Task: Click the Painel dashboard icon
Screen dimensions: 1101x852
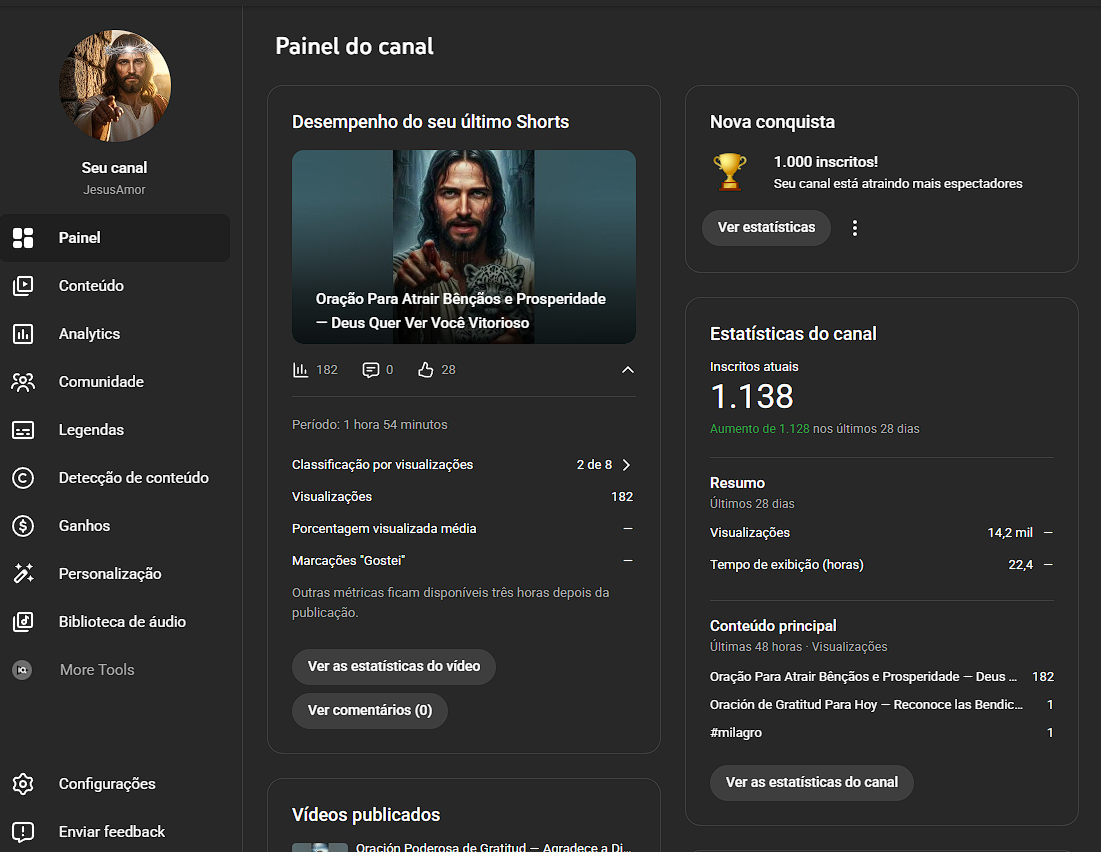Action: coord(22,238)
